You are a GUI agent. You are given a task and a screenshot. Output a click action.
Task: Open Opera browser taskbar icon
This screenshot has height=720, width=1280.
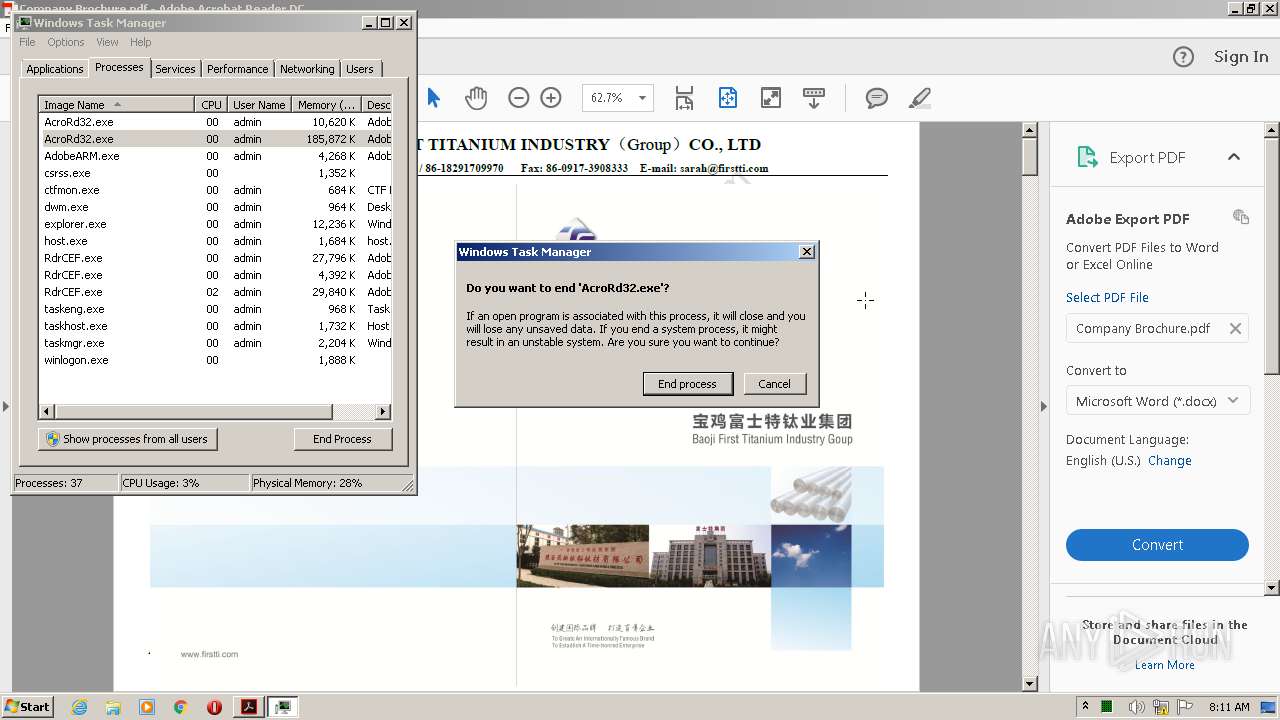click(214, 707)
